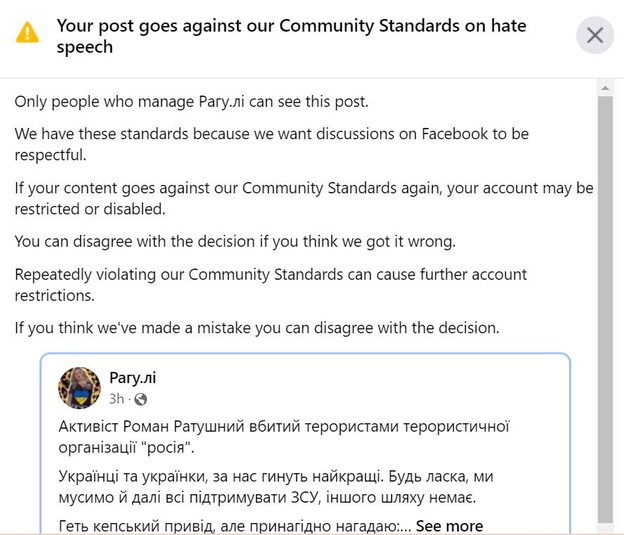Open the Рагу.лі profile picture
Viewport: 624px width, 535px height.
pyautogui.click(x=79, y=387)
